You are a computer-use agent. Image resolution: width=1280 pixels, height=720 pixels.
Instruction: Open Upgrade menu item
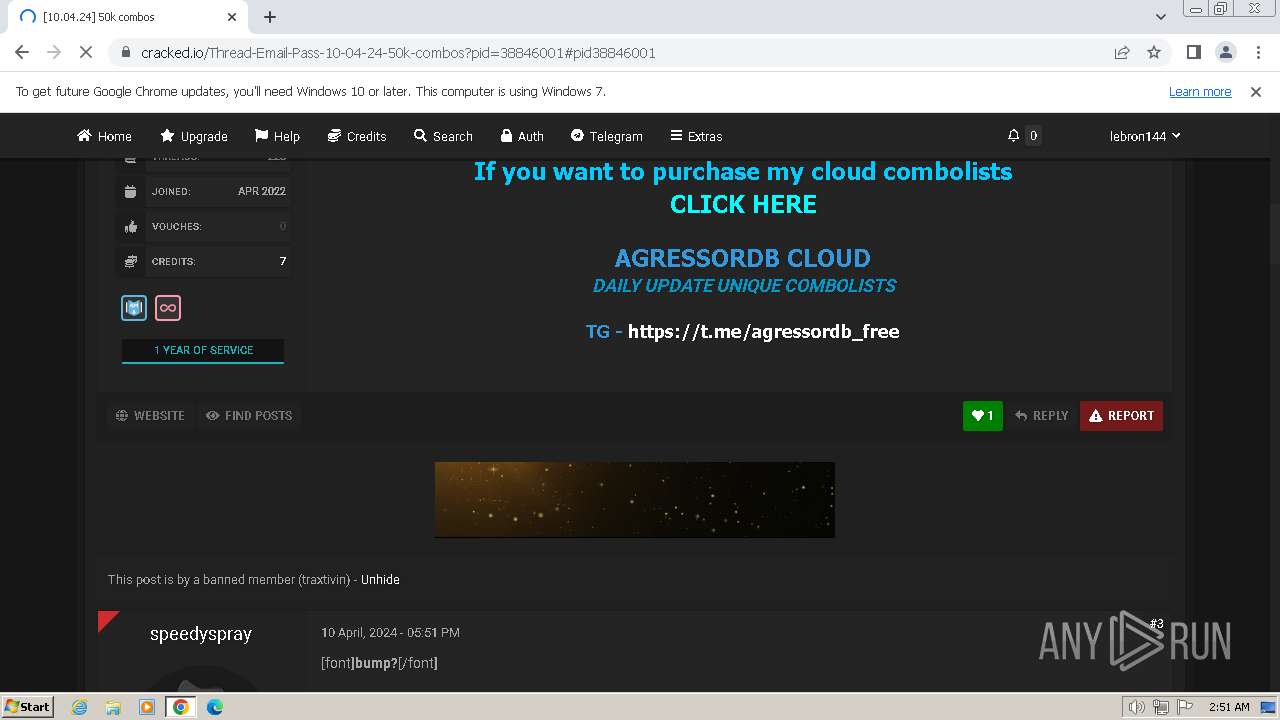(x=194, y=136)
